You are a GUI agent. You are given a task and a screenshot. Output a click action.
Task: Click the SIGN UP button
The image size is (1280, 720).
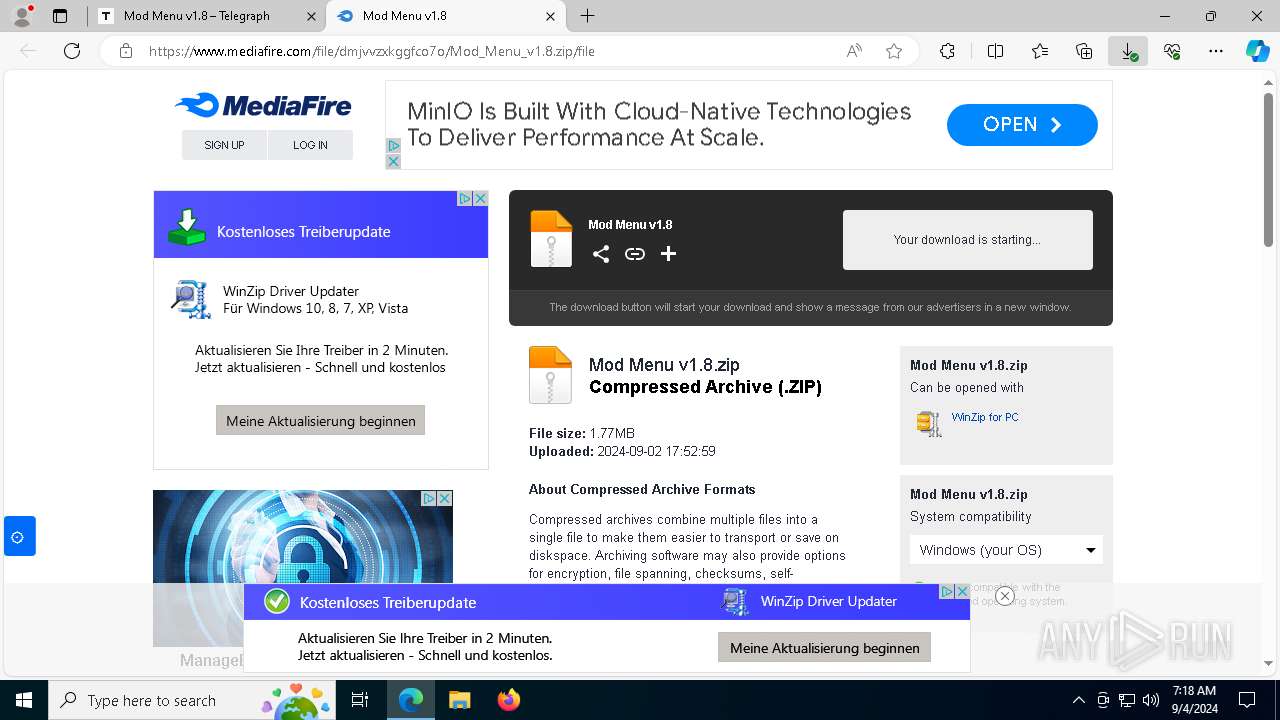(x=224, y=145)
